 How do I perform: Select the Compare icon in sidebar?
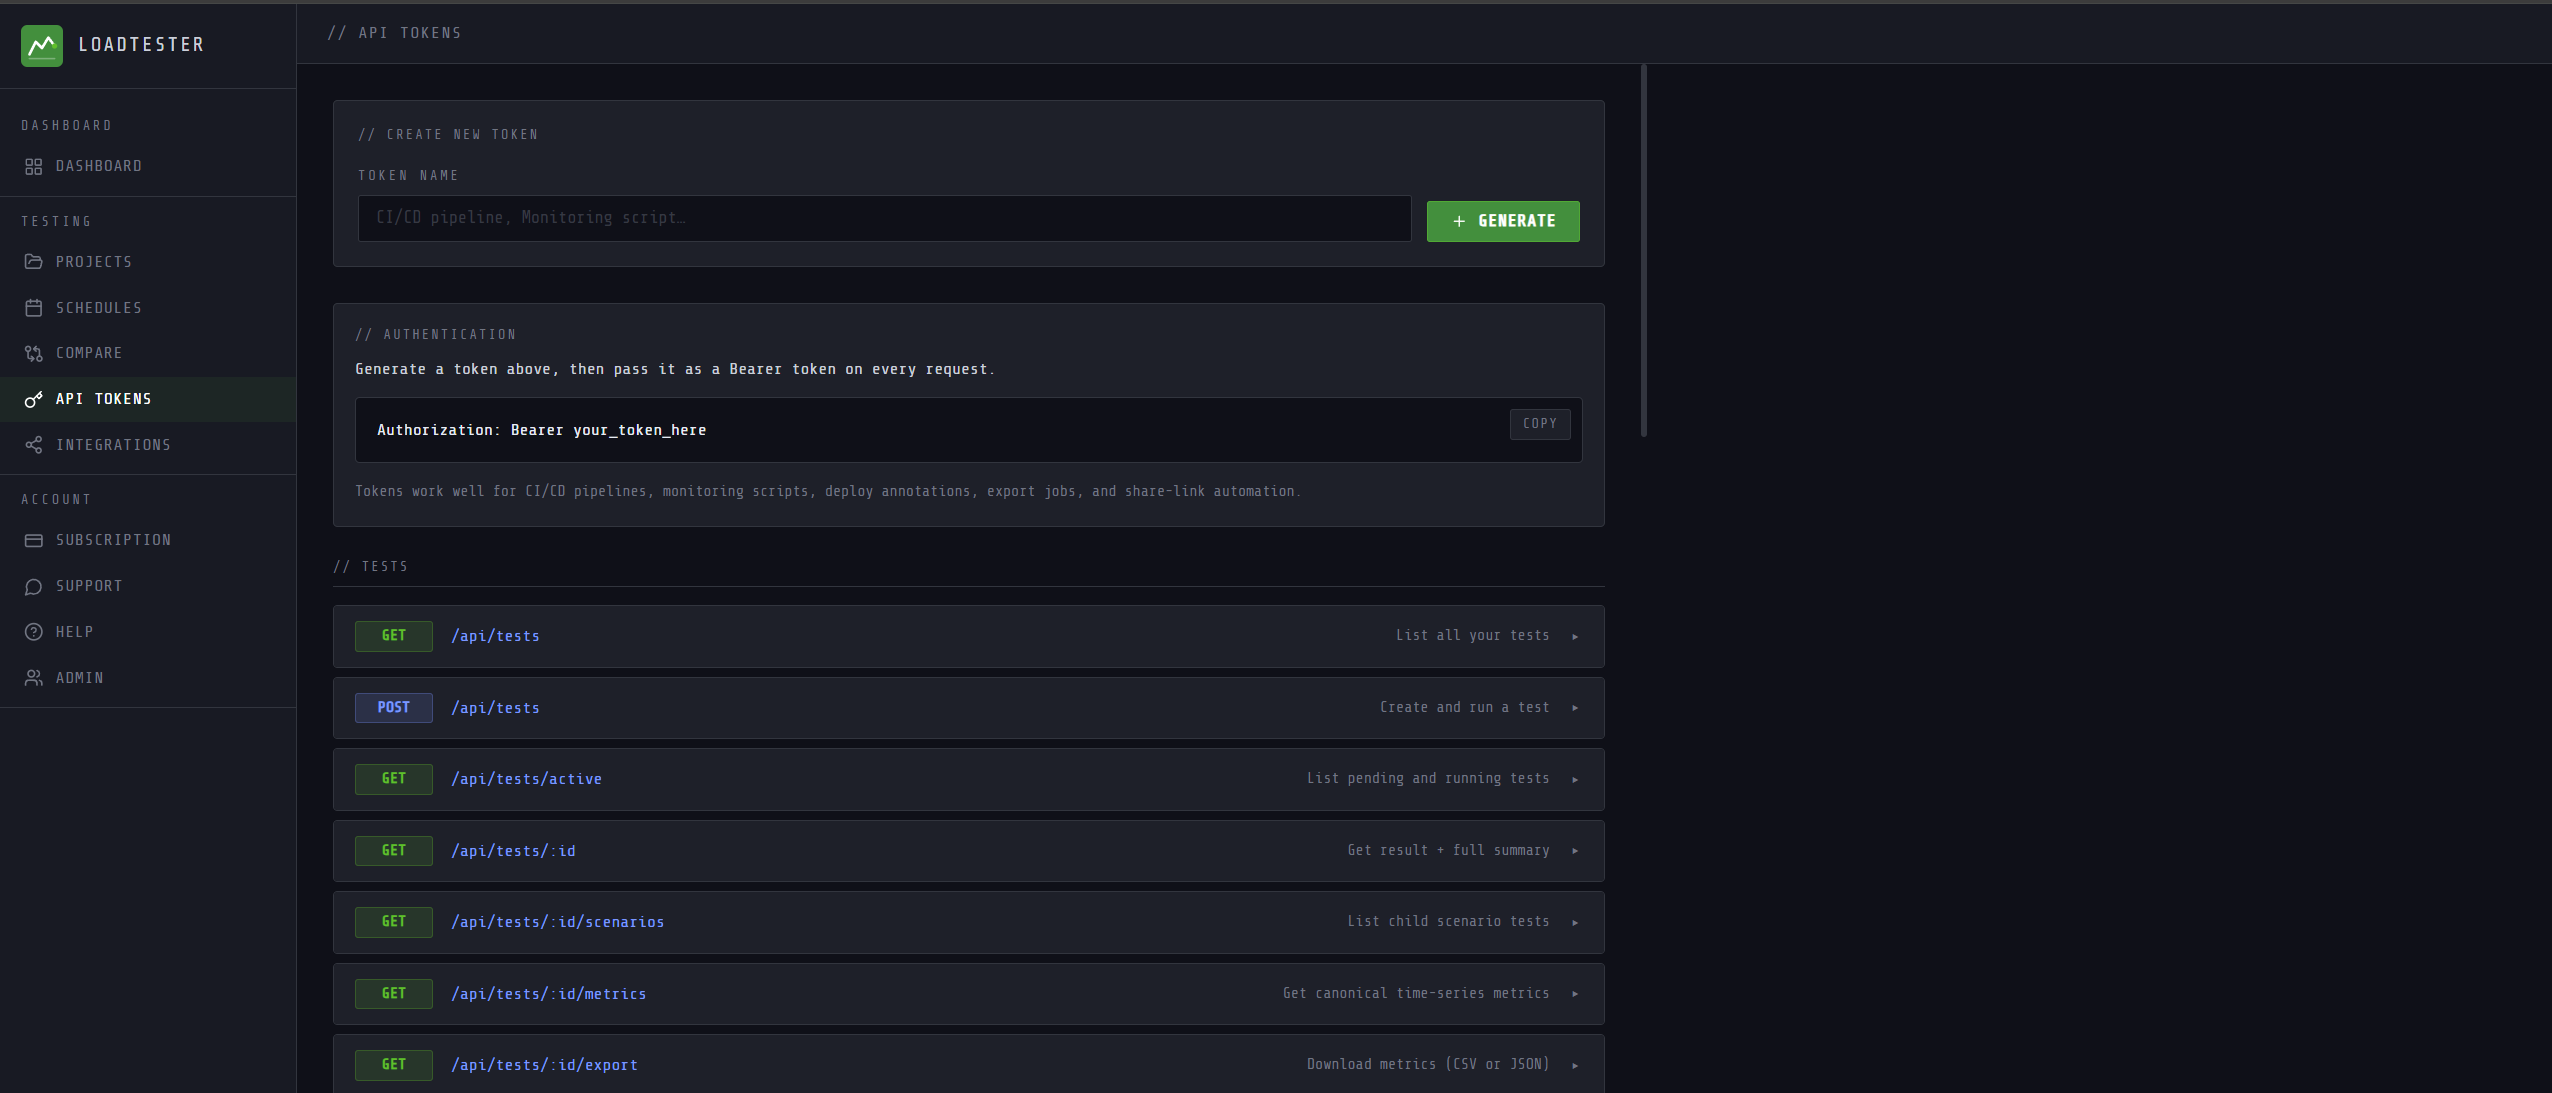(x=34, y=353)
